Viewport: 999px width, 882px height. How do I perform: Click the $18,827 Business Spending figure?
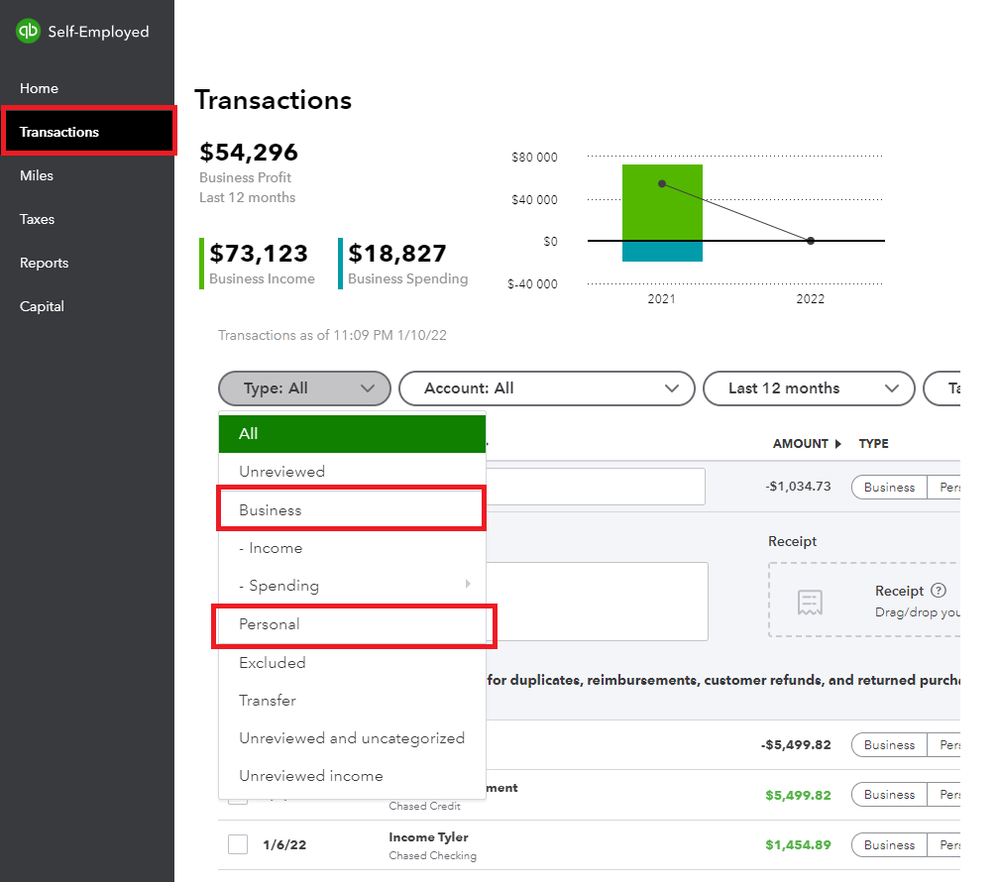tap(397, 253)
